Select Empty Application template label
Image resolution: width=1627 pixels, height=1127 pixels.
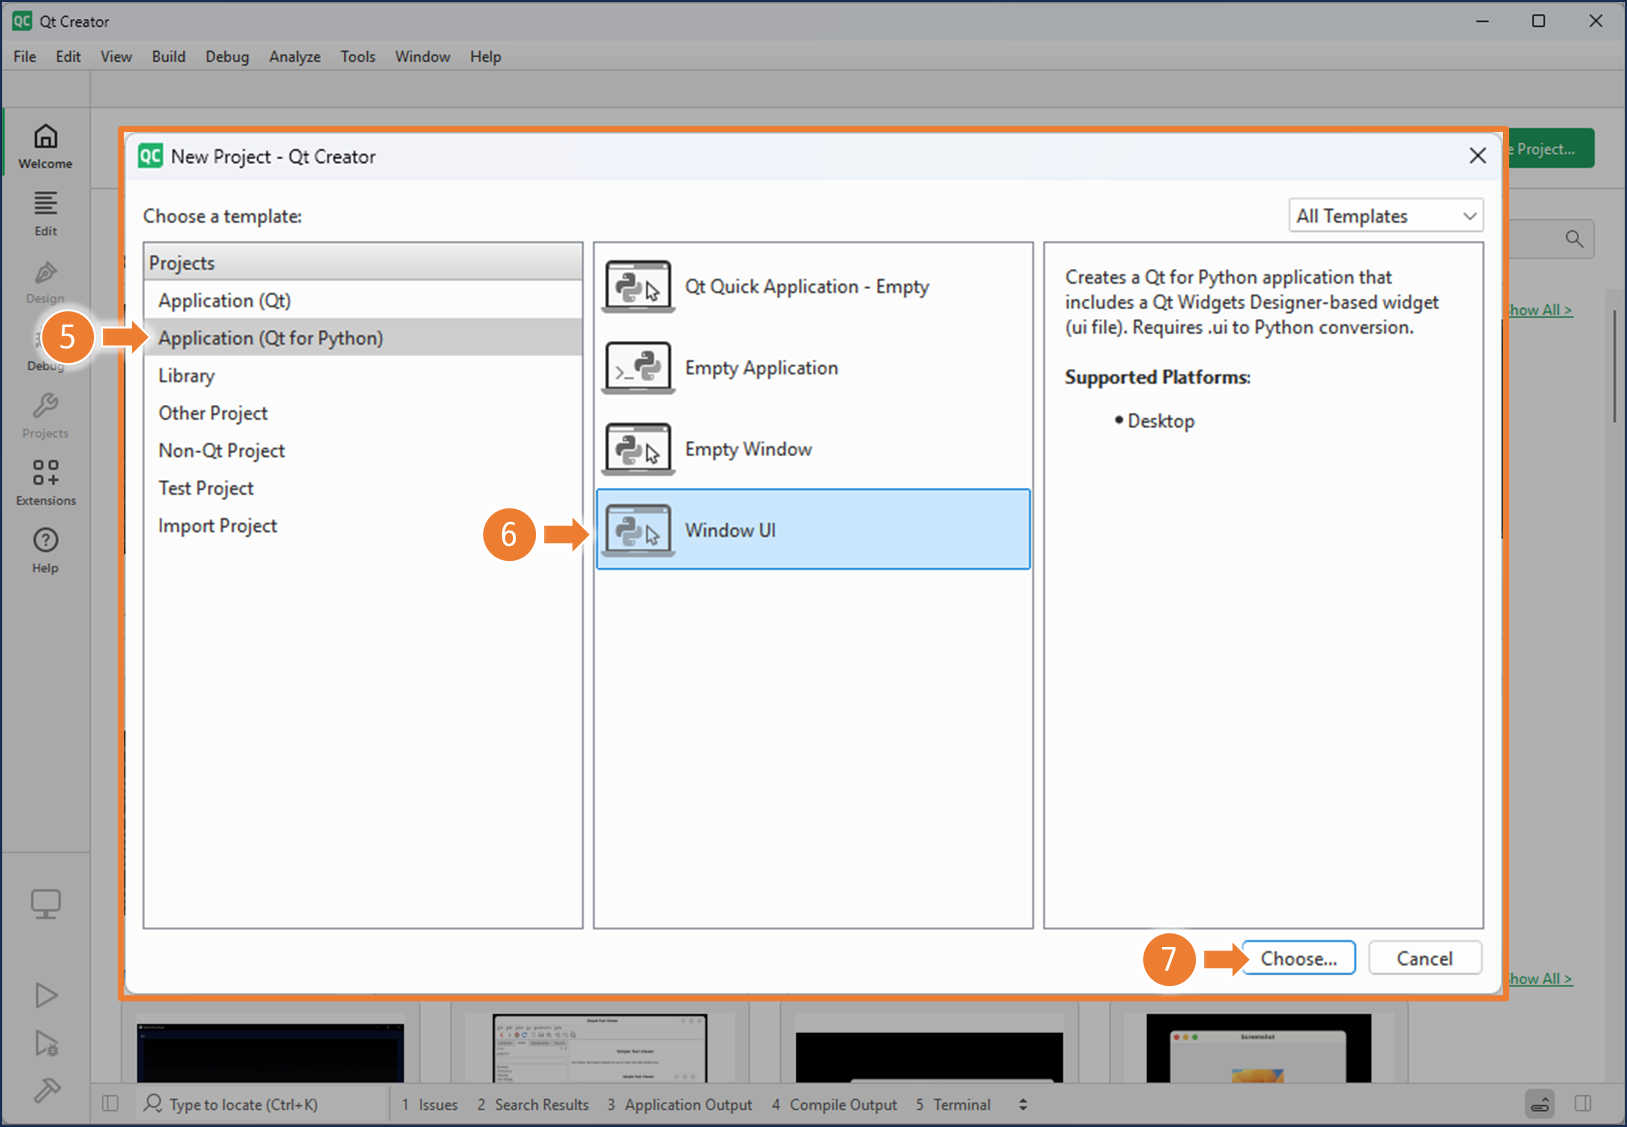(x=761, y=368)
